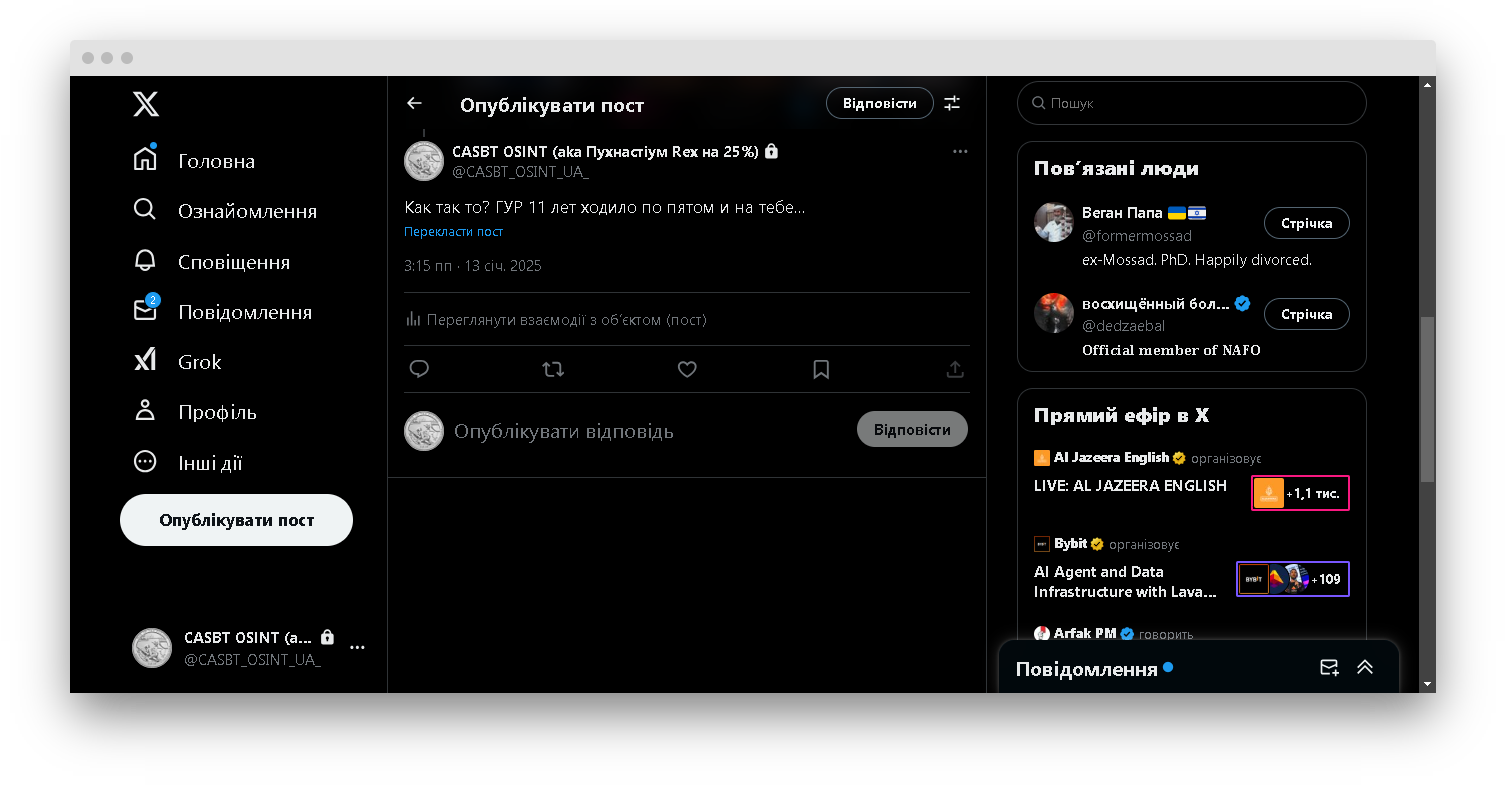Open the reply filter settings icon
This screenshot has width=1506, height=793.
[952, 103]
